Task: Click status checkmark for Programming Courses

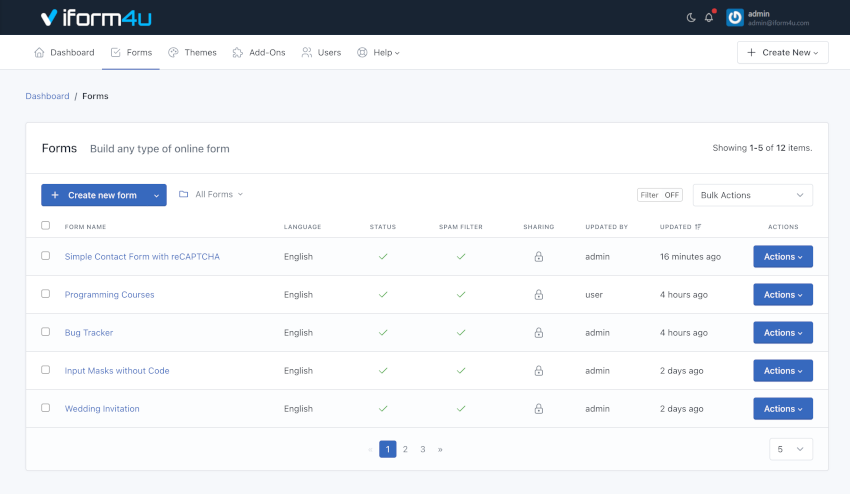Action: 382,295
